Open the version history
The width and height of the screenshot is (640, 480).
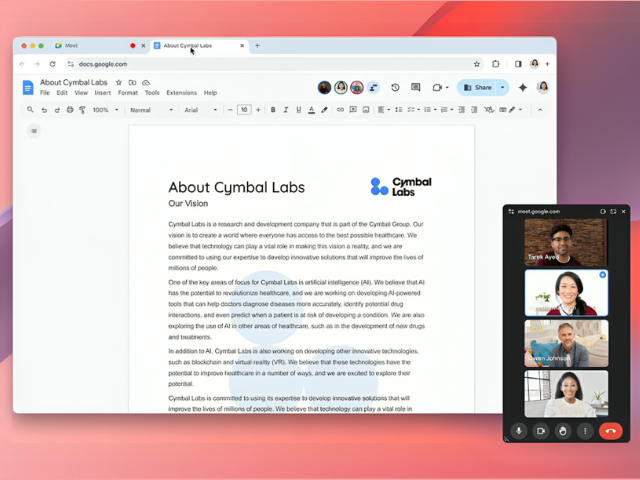pos(395,87)
